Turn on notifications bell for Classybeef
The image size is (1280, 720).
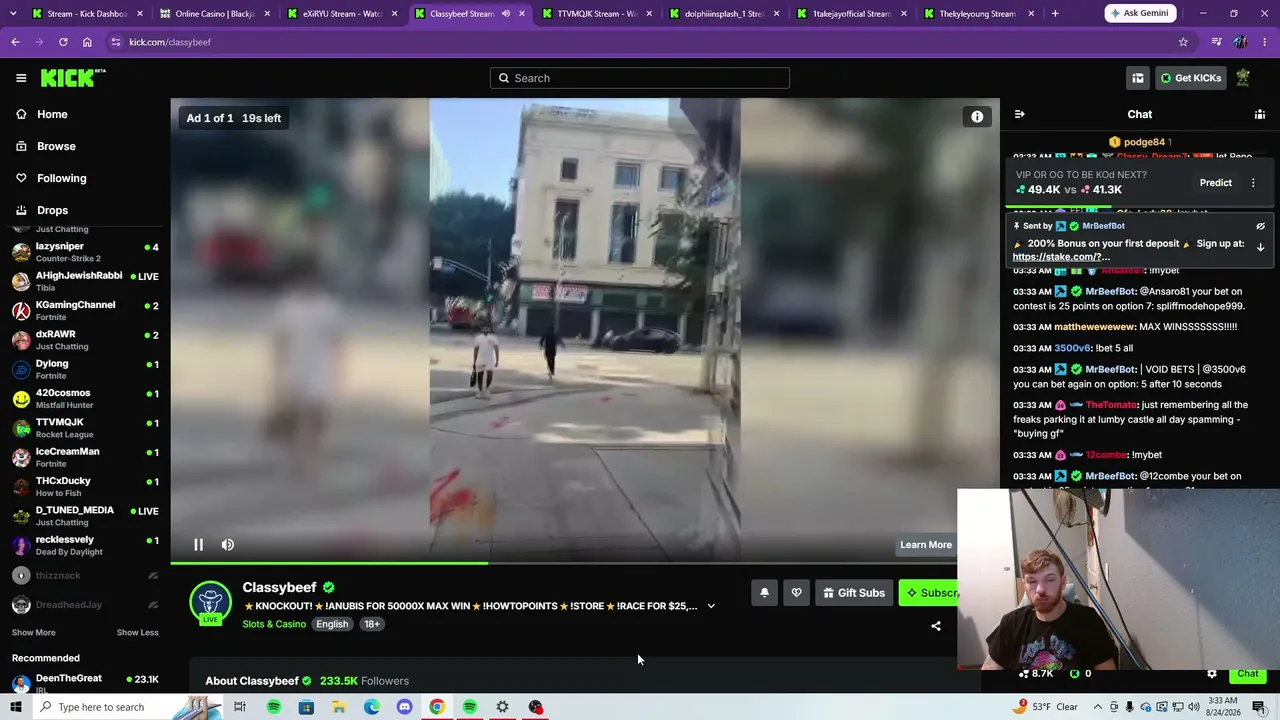coord(764,593)
